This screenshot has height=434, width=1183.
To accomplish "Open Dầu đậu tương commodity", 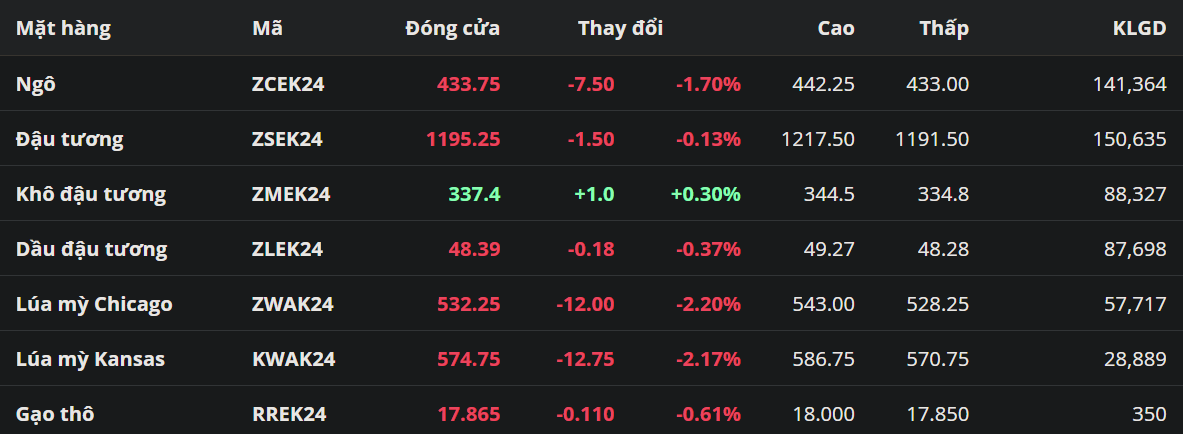I will pos(92,249).
